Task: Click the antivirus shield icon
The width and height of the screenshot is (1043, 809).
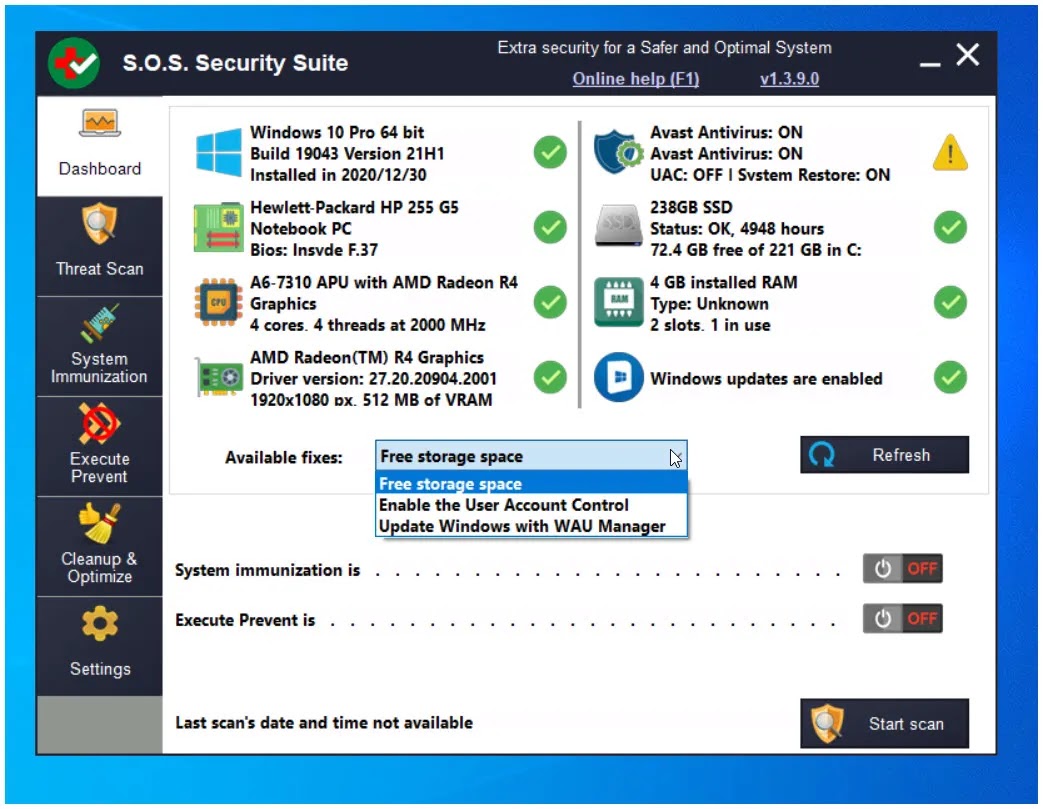Action: 619,152
